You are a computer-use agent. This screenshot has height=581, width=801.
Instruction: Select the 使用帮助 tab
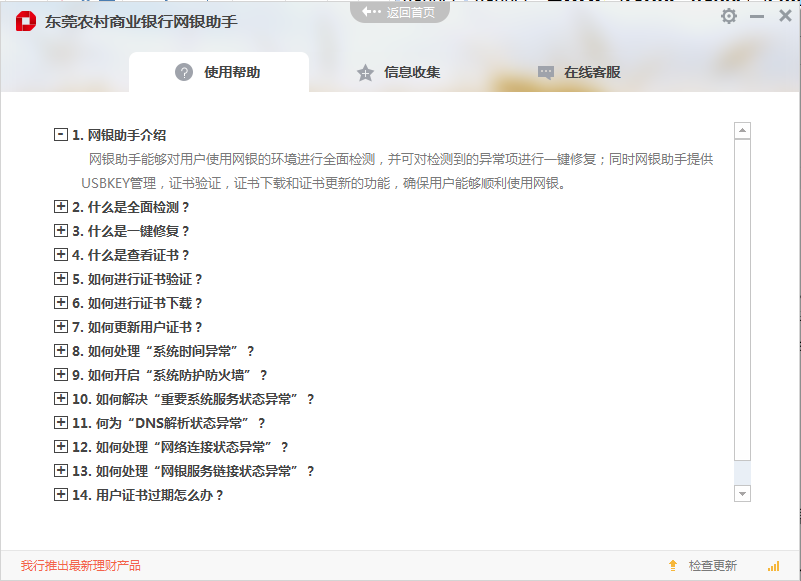click(x=219, y=72)
